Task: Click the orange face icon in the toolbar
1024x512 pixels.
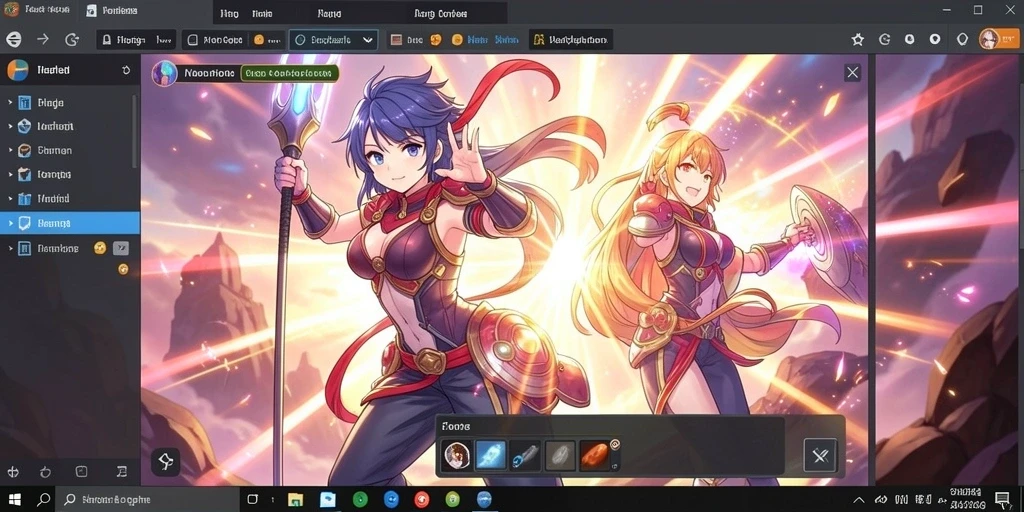Action: [436, 40]
